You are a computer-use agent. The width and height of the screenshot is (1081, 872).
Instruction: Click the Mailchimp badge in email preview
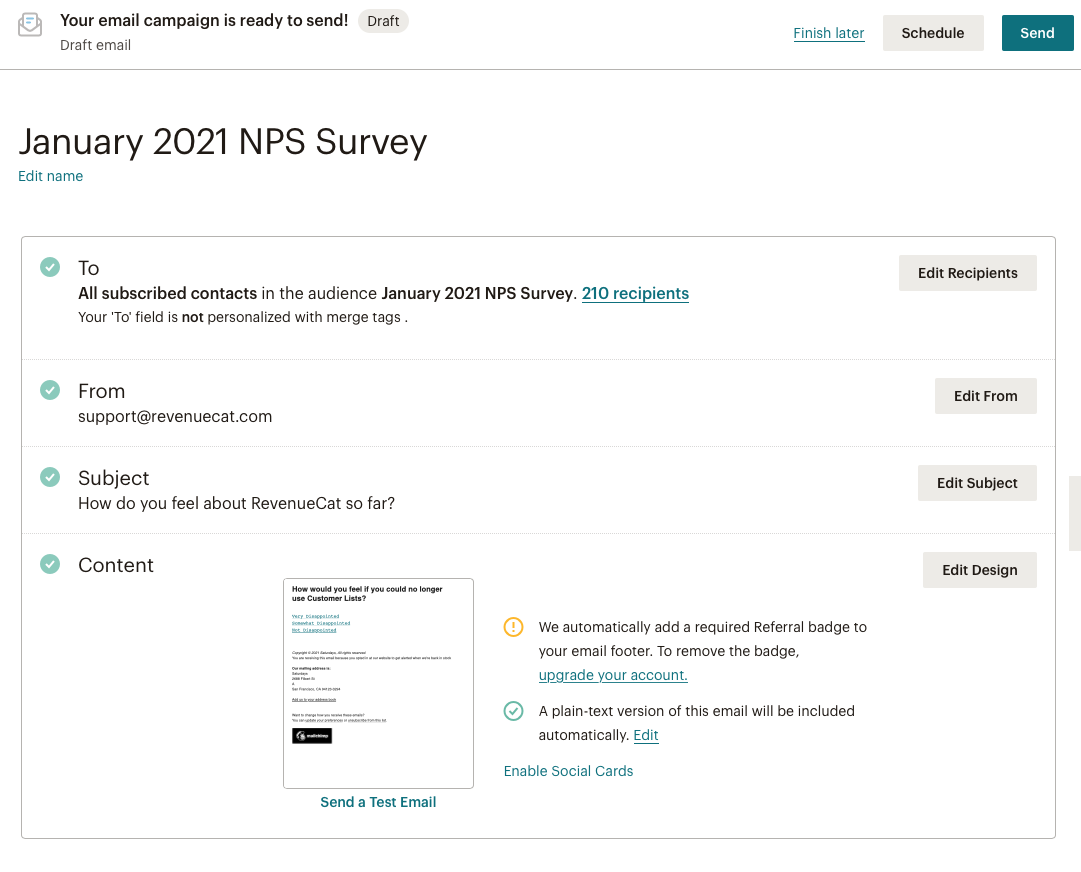tap(312, 736)
